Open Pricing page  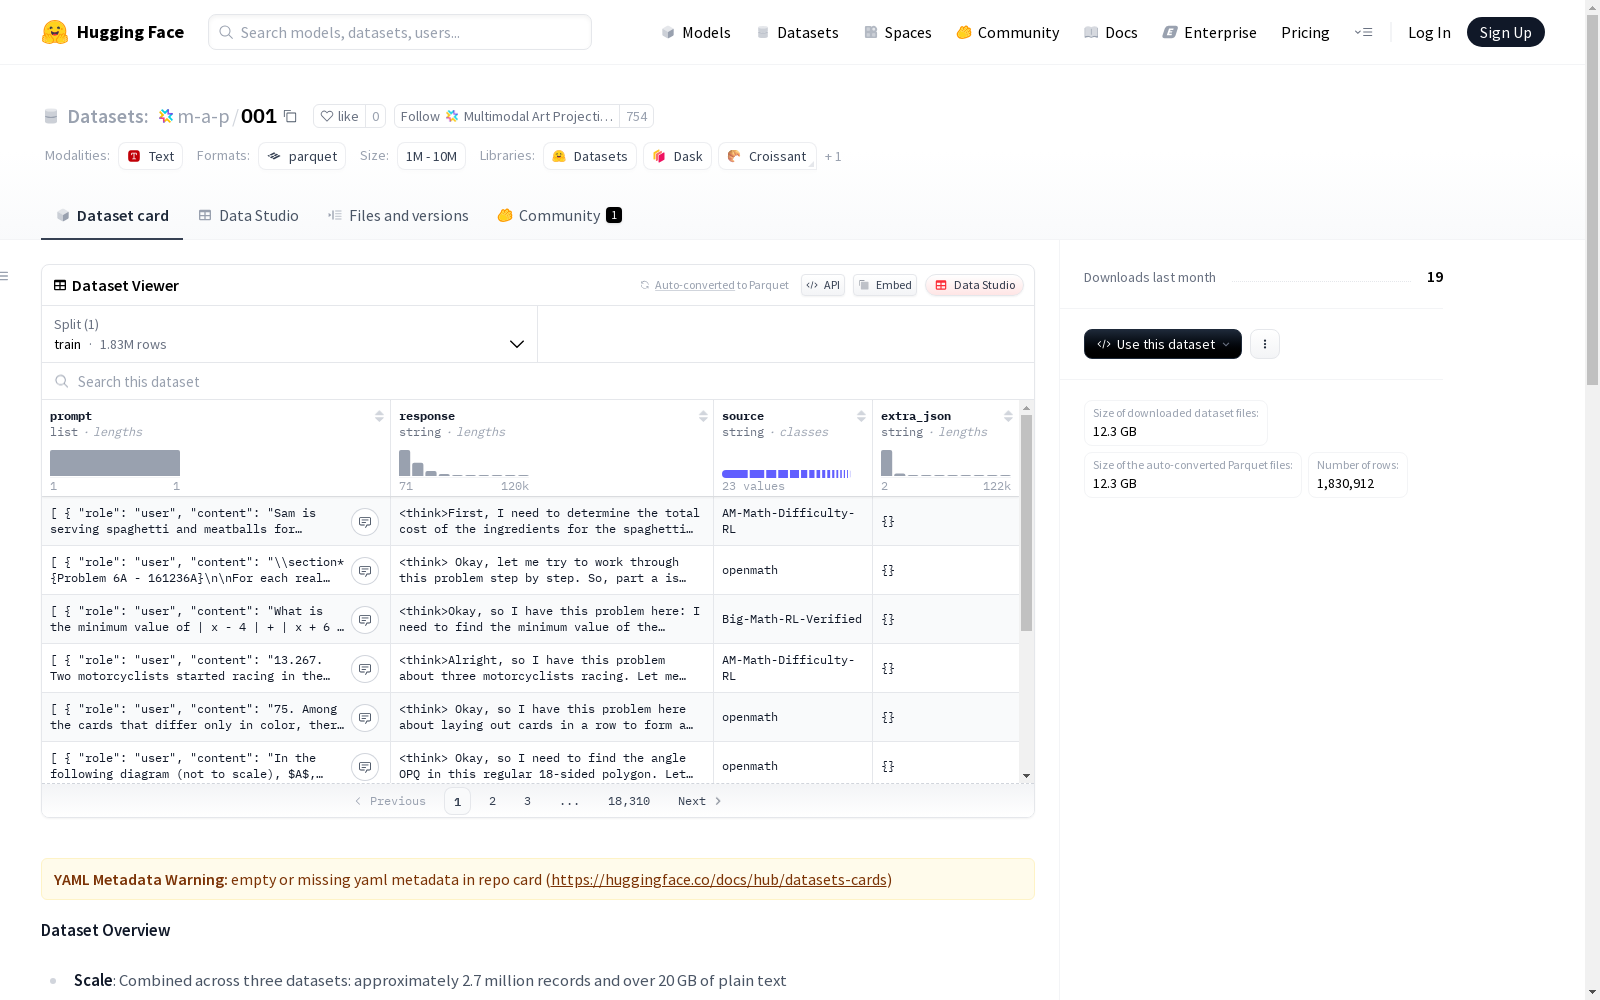pyautogui.click(x=1305, y=32)
